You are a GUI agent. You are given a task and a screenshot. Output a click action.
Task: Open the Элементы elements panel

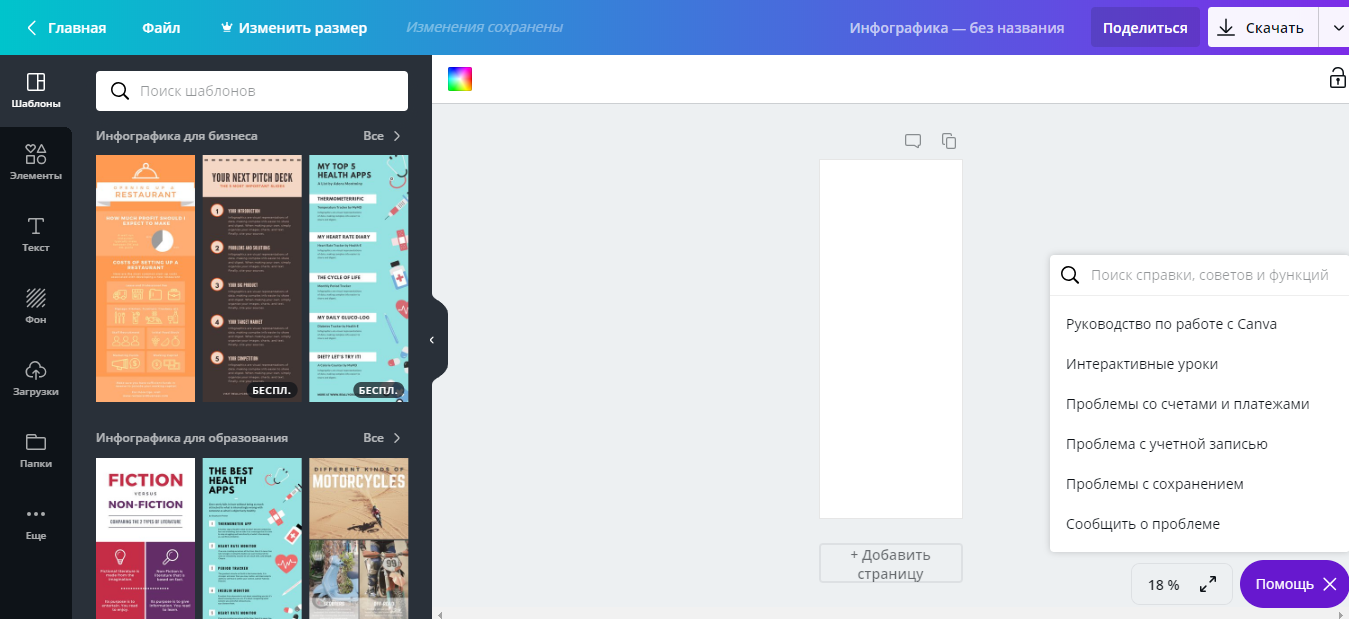click(x=35, y=162)
